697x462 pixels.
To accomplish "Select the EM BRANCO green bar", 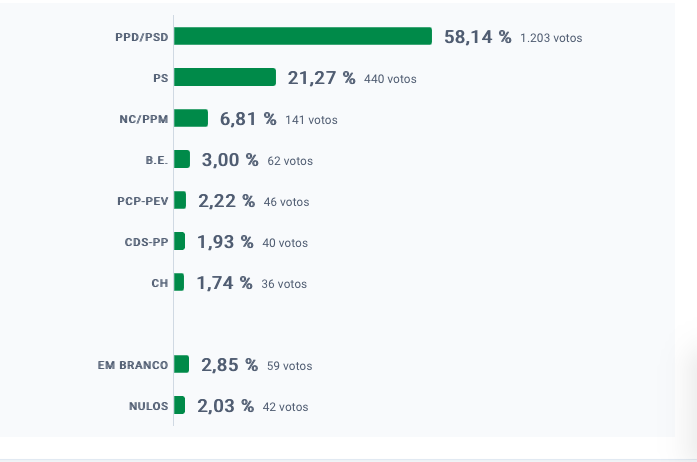I will click(181, 364).
